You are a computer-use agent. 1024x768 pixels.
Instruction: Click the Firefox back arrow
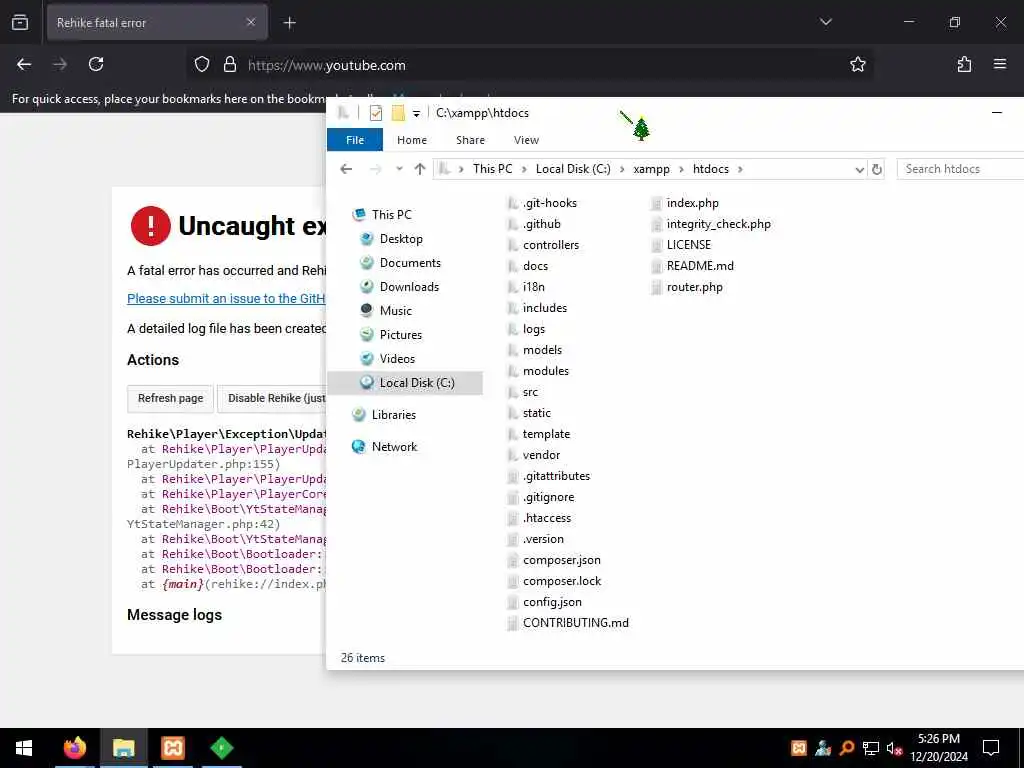pos(24,65)
